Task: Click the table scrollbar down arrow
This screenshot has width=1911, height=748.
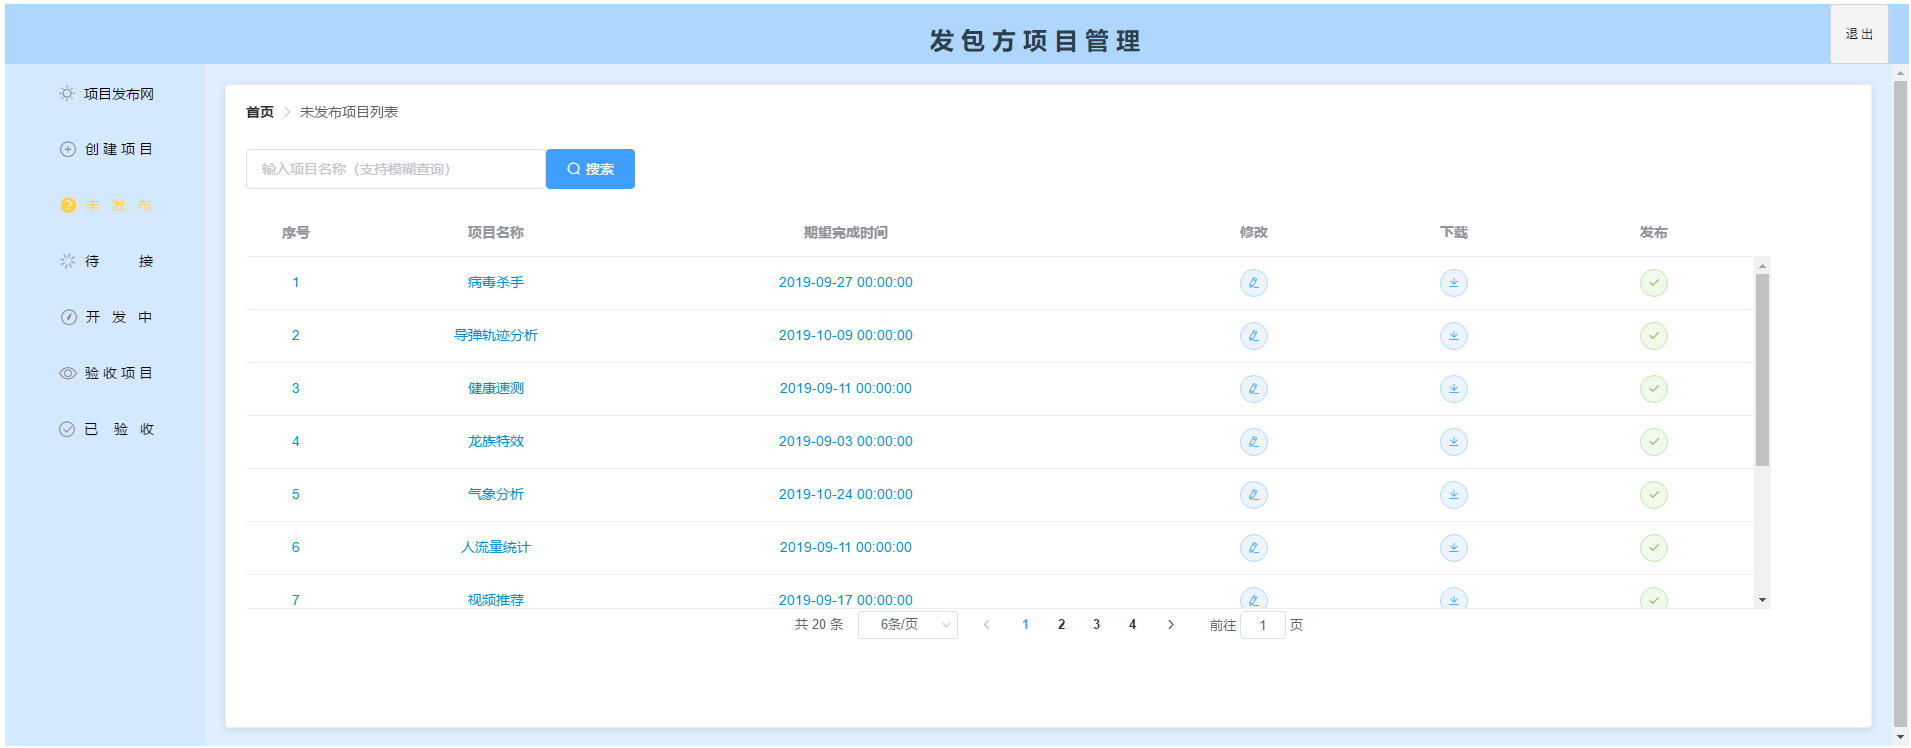Action: tap(1762, 600)
